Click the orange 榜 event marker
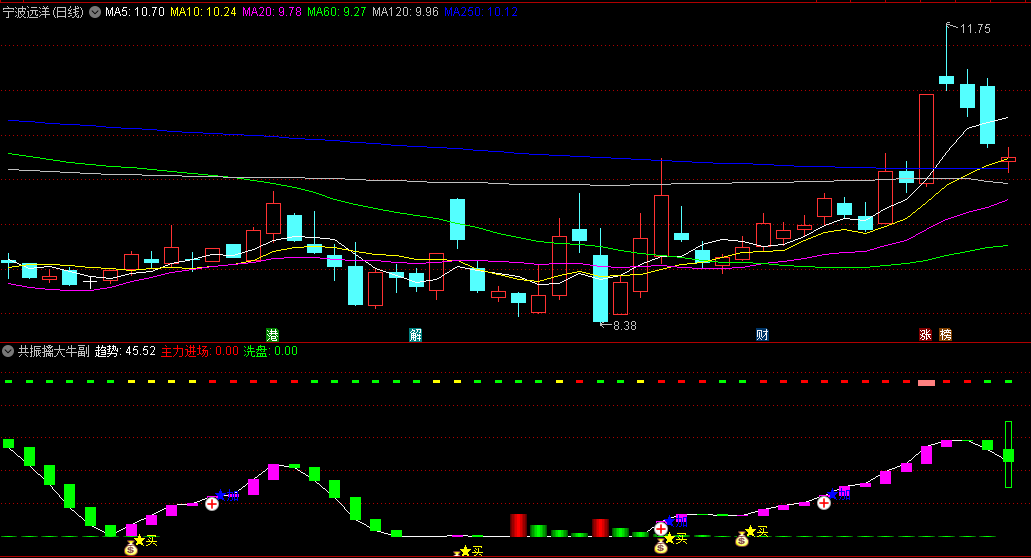1031x558 pixels. (946, 335)
